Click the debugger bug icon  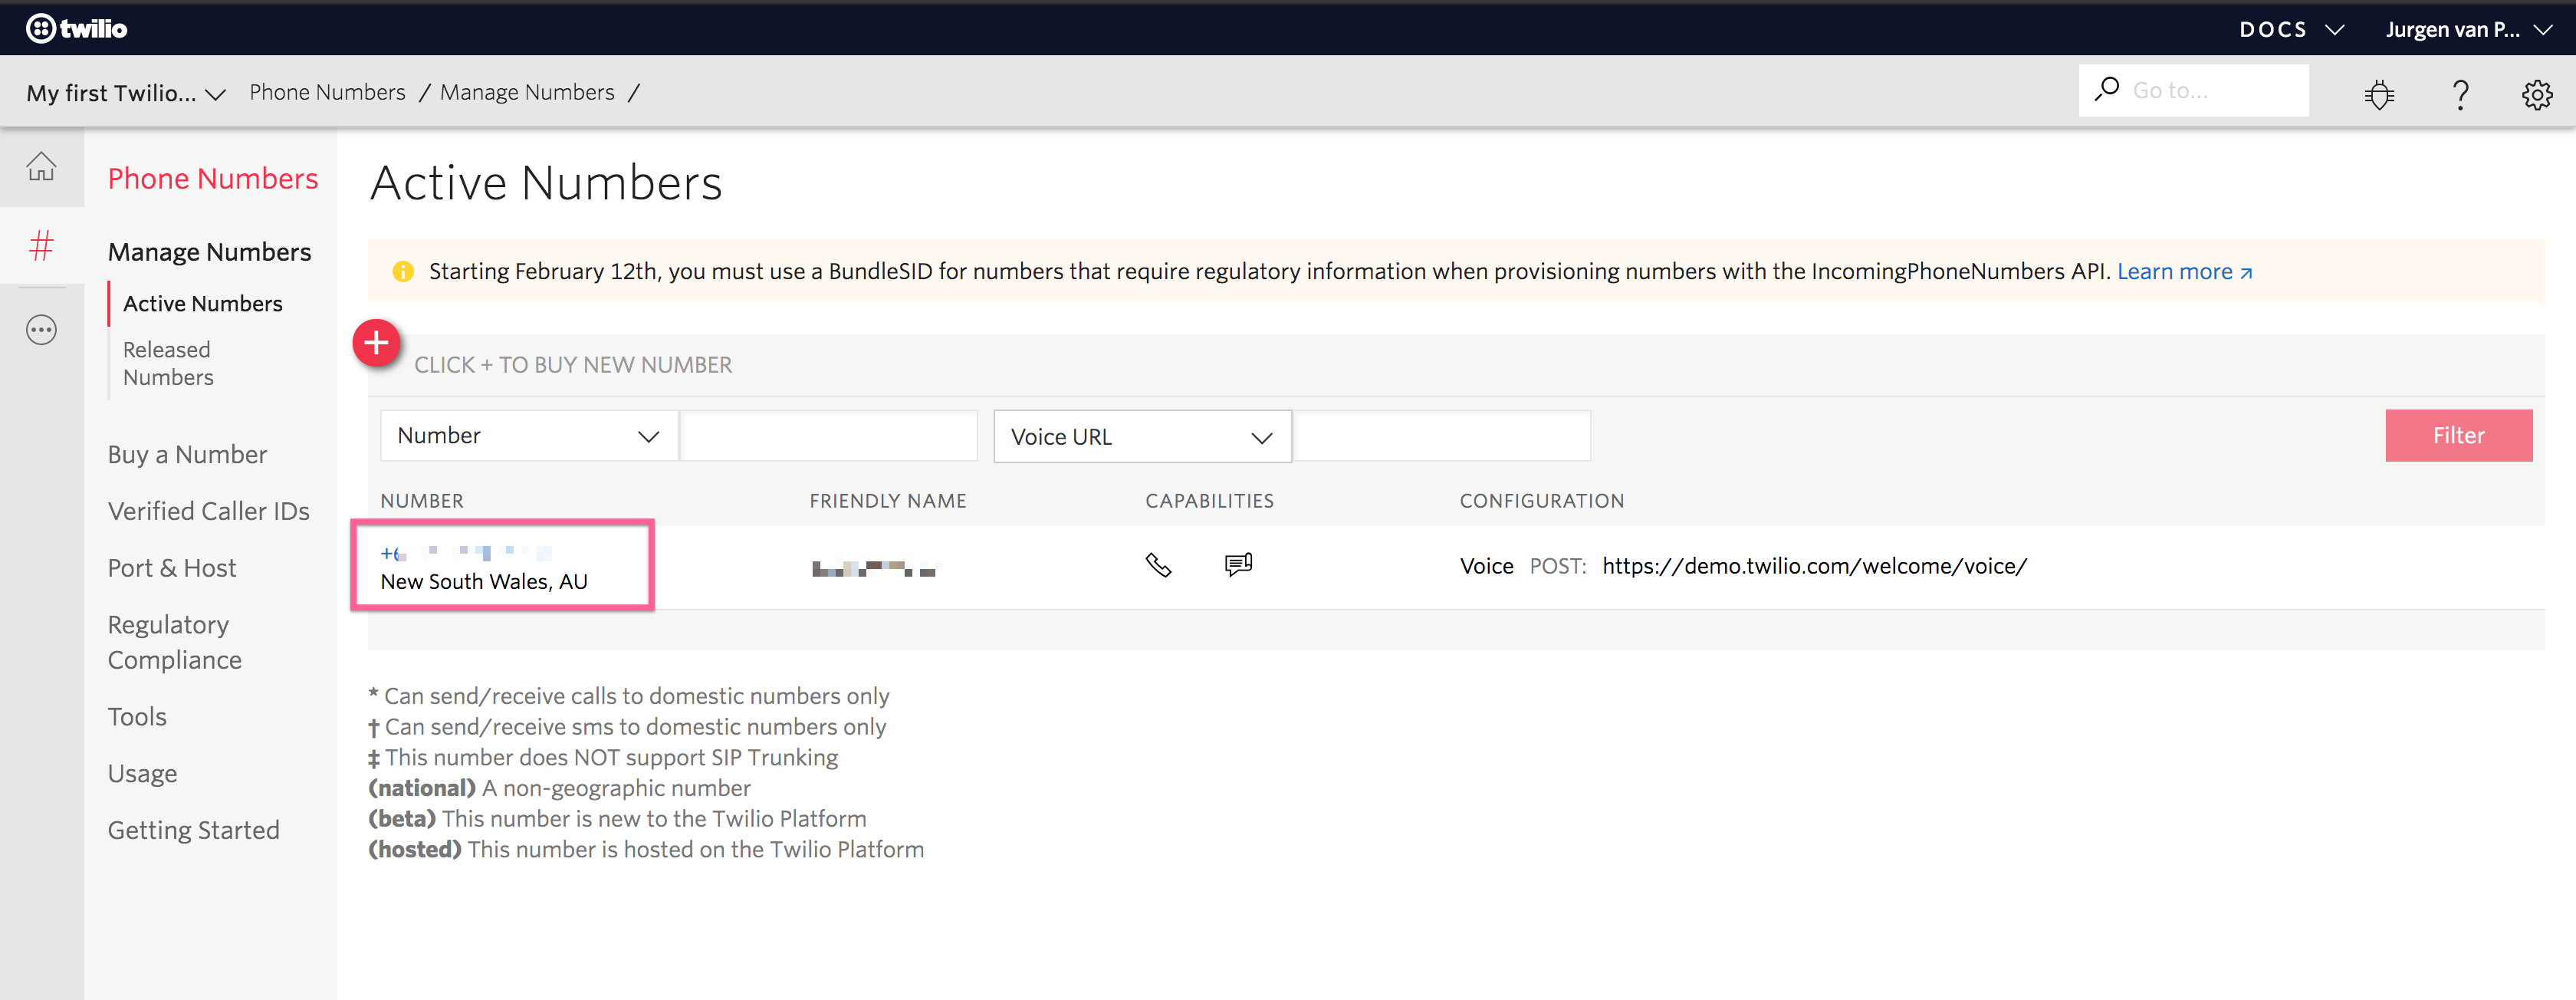2379,94
